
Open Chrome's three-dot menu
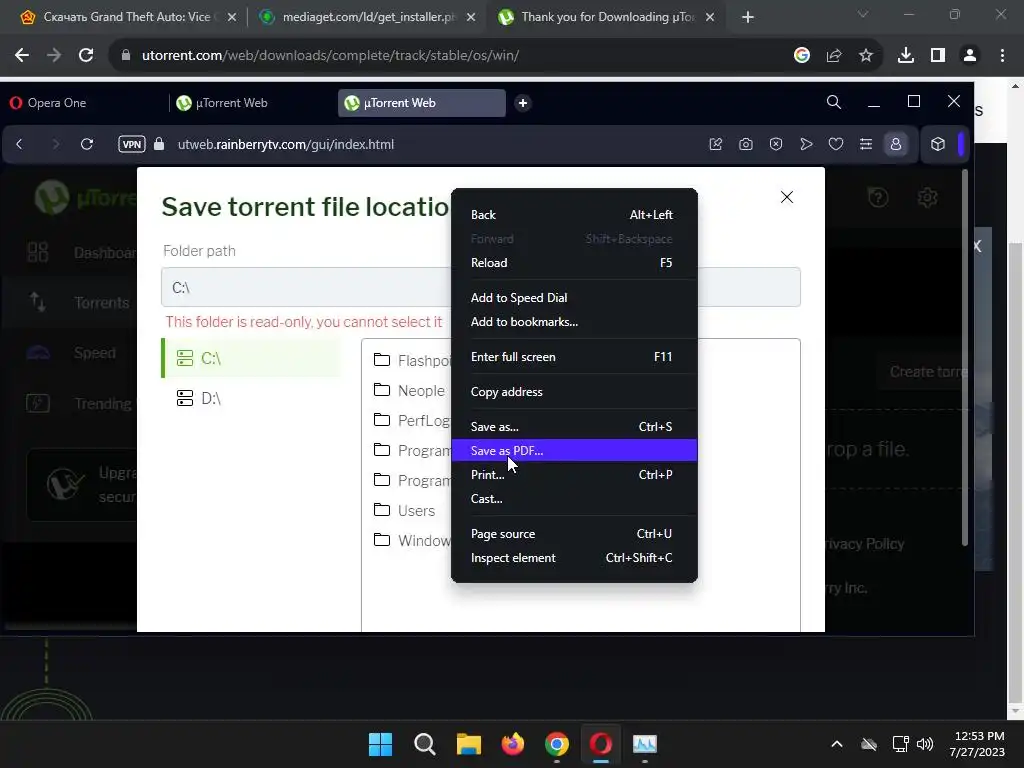(x=1002, y=56)
